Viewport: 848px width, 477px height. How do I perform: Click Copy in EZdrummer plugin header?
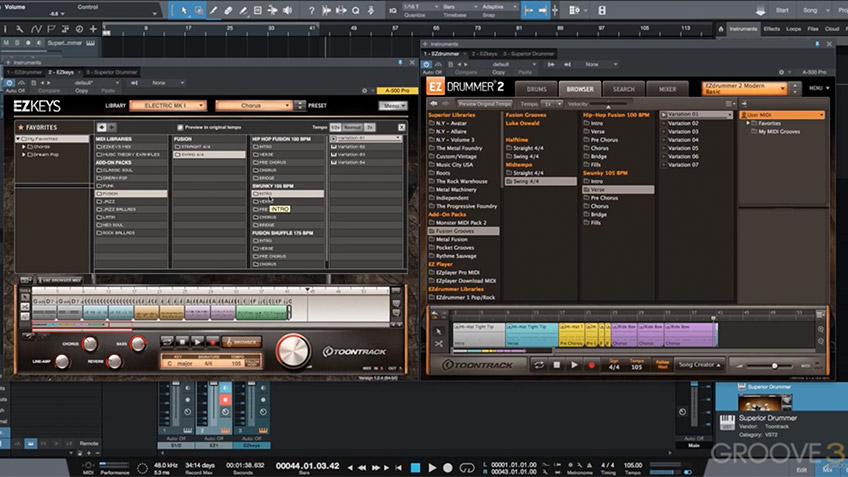499,72
